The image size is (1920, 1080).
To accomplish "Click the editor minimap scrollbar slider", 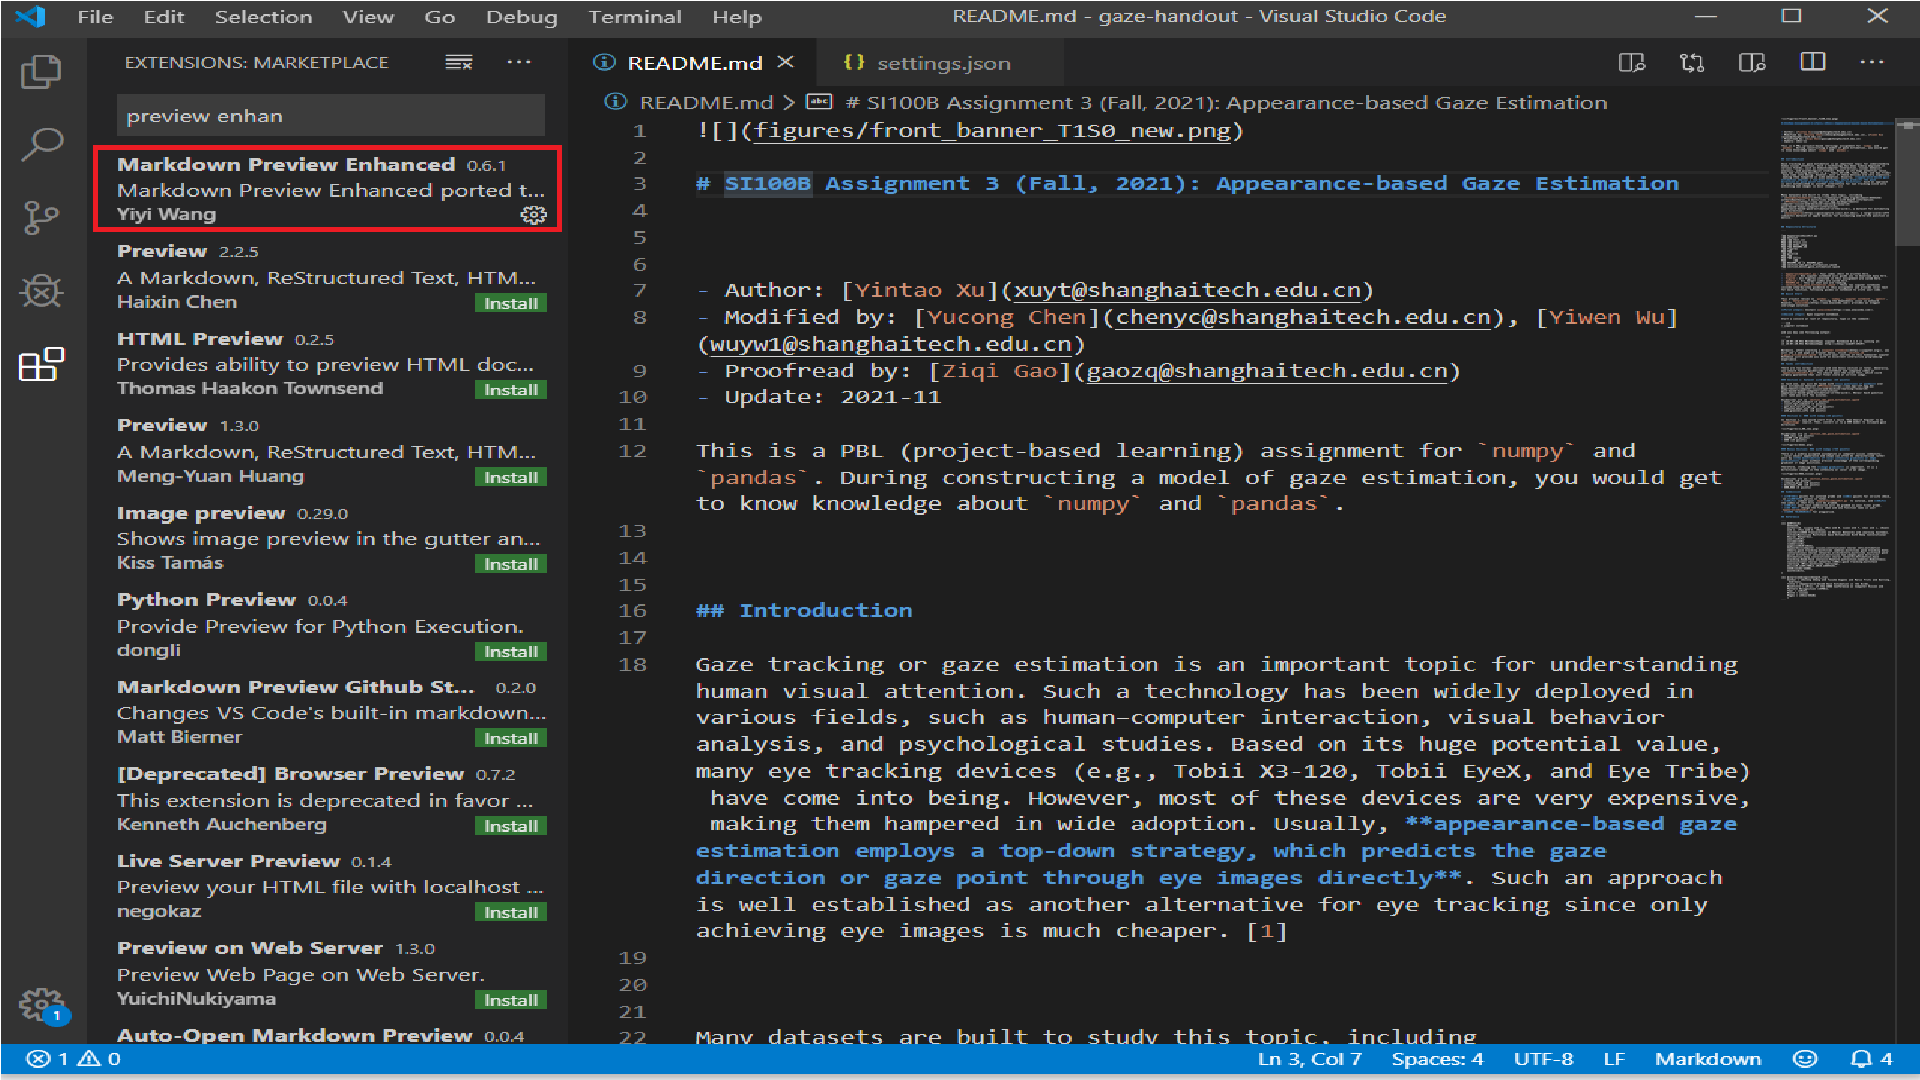I will (1907, 182).
